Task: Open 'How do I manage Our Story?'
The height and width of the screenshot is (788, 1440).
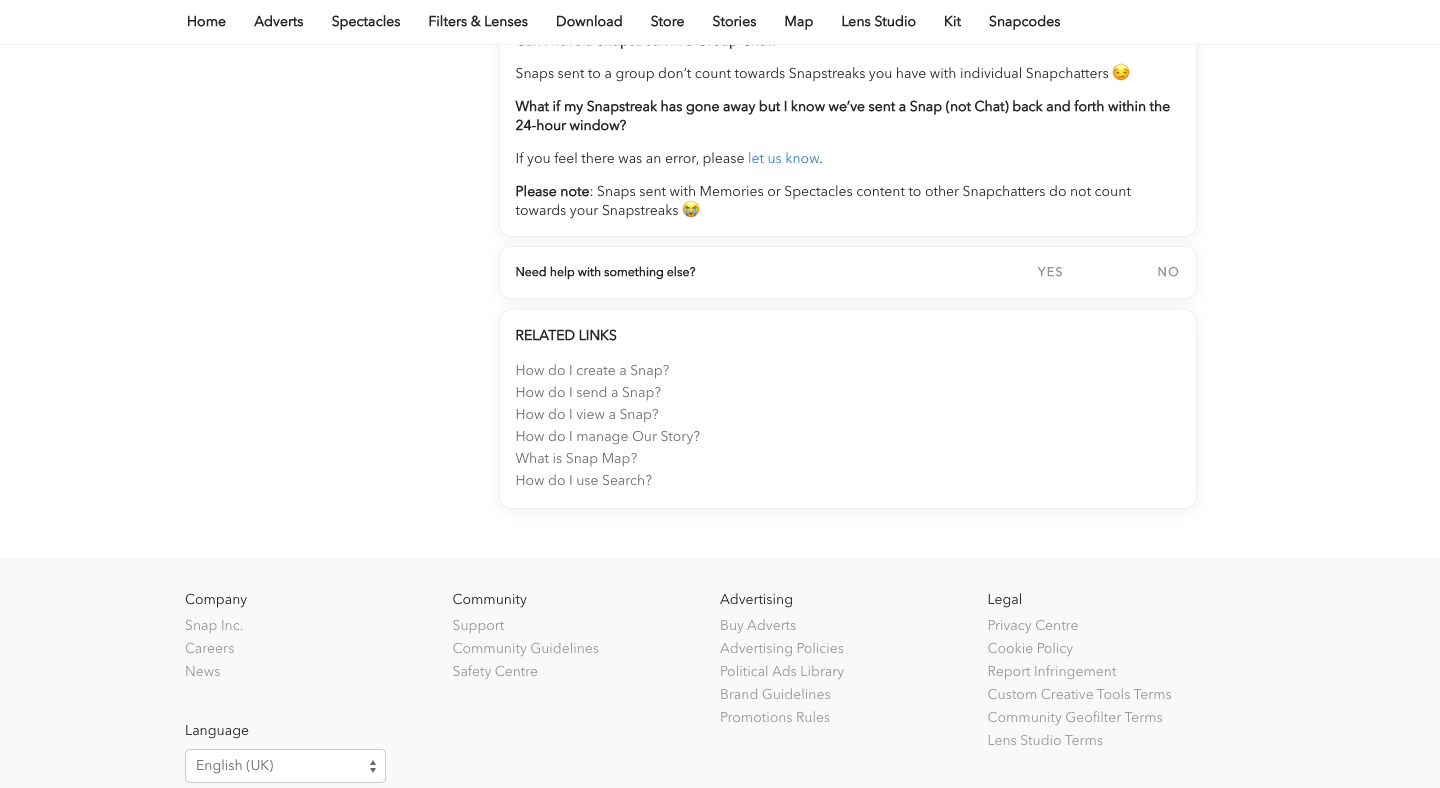Action: [x=607, y=437]
